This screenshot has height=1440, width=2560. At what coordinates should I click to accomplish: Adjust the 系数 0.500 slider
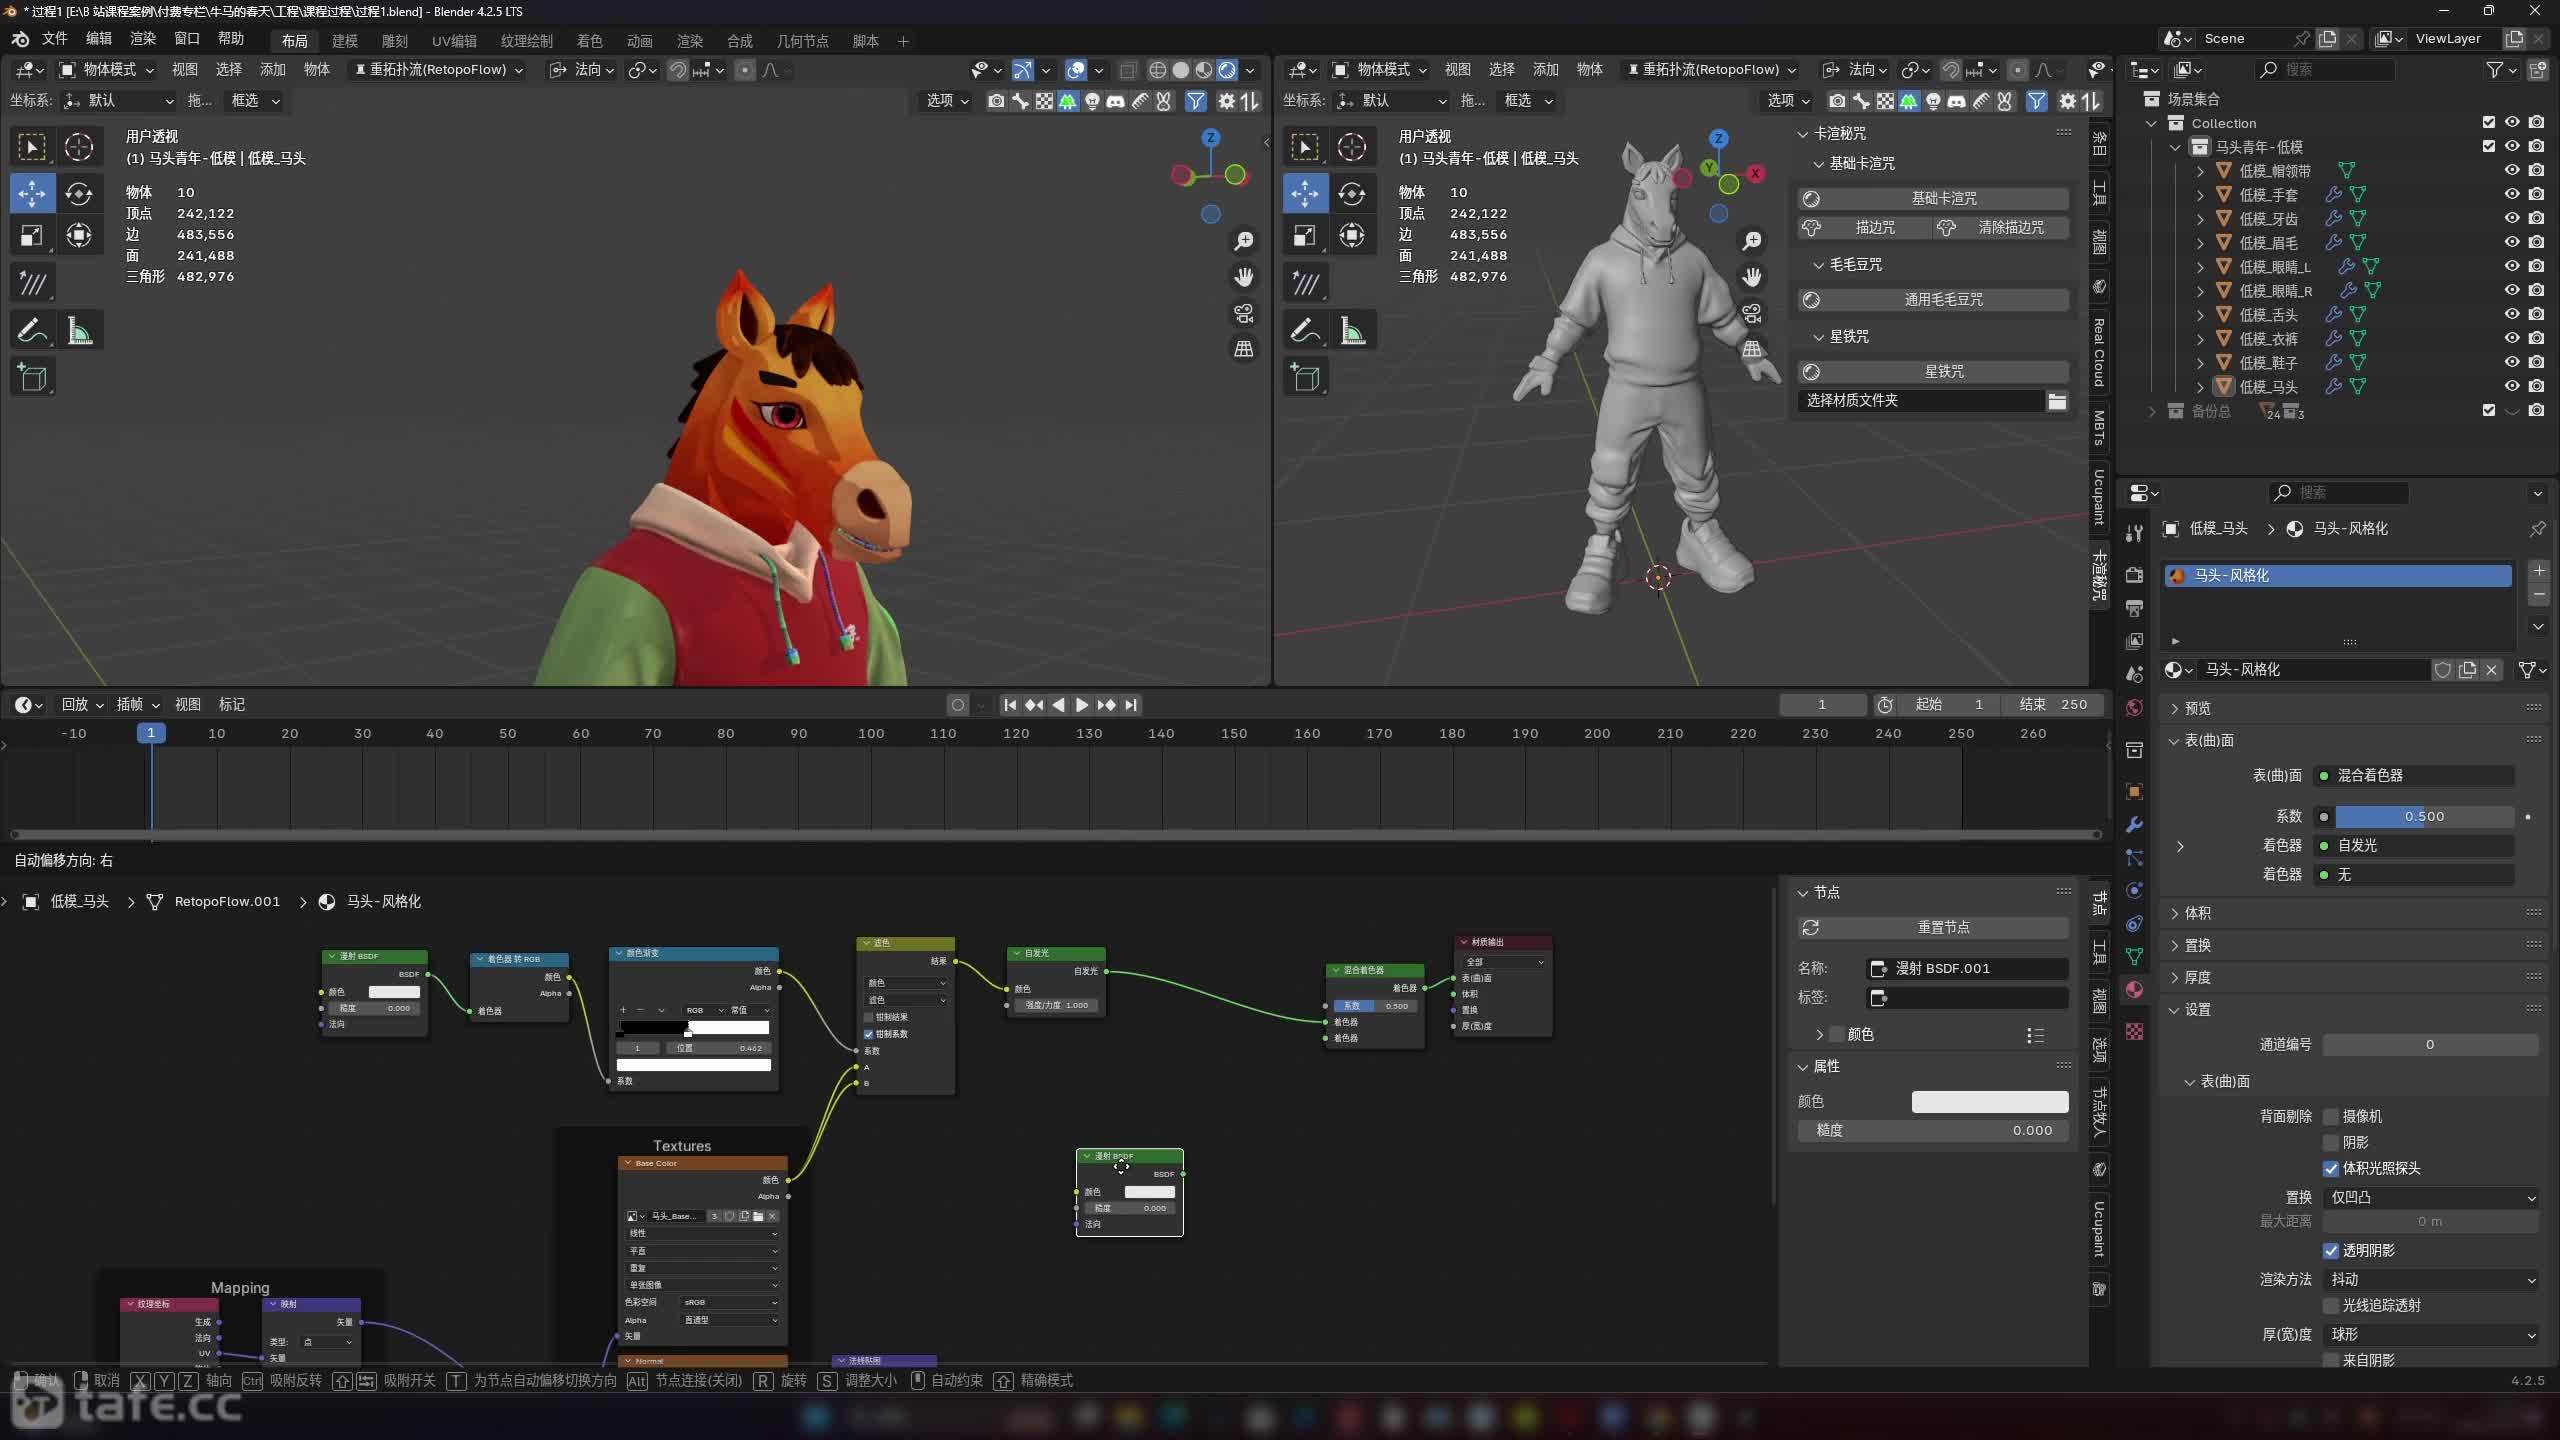[x=2423, y=816]
